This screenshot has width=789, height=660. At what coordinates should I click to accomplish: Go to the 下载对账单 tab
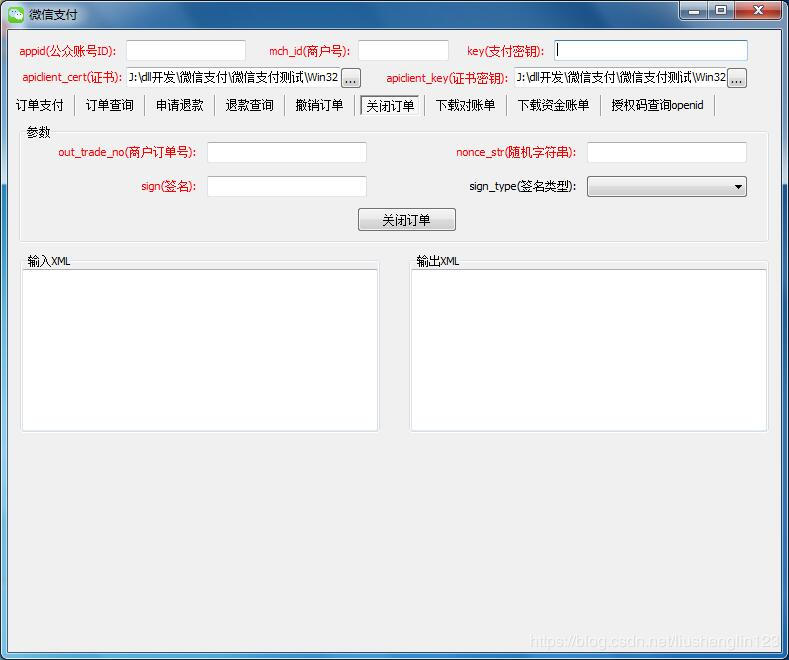point(465,105)
